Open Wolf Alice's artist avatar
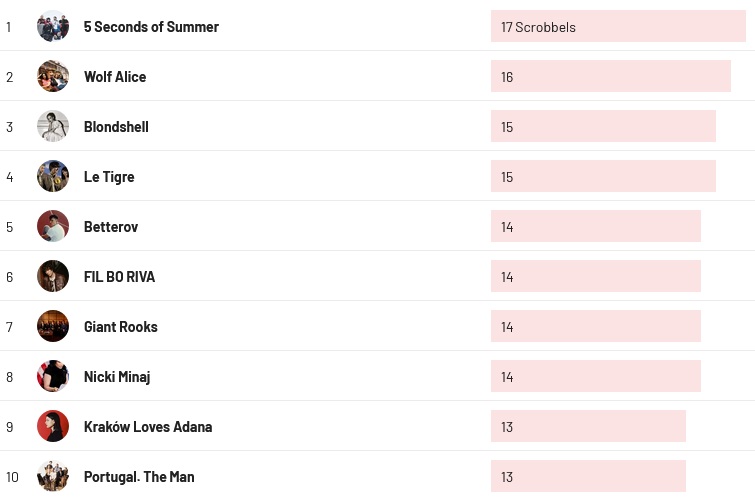755x499 pixels. click(53, 76)
